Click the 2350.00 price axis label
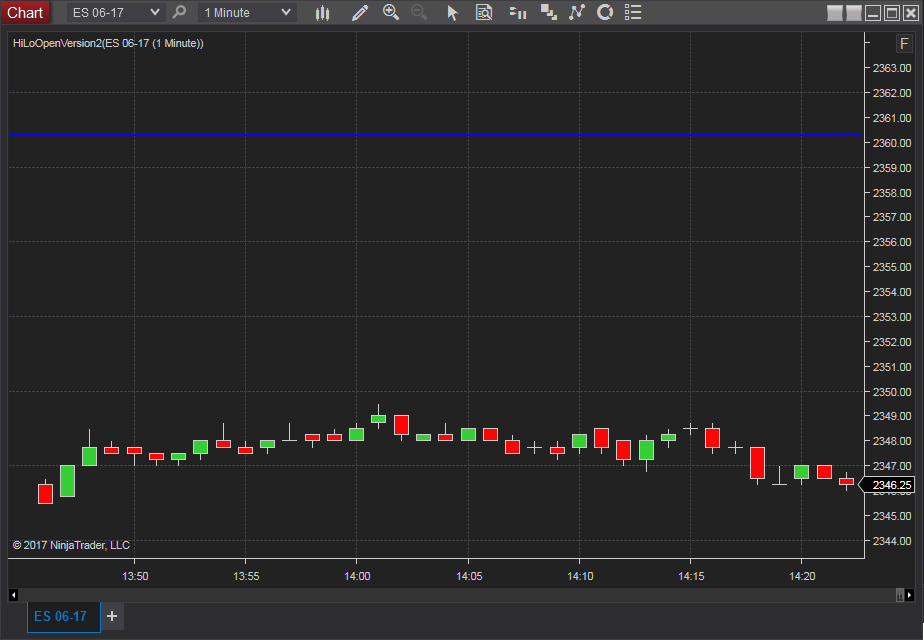Viewport: 924px width, 640px height. 892,392
